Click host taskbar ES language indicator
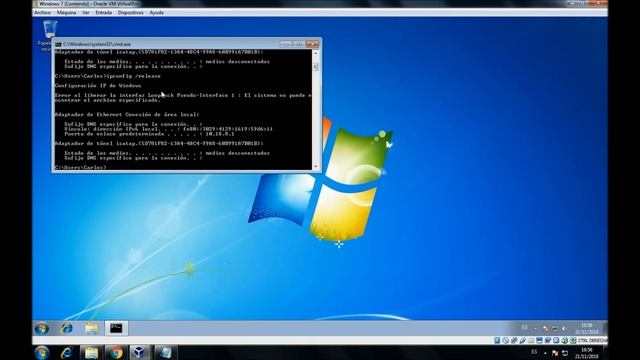Screen dimensions: 640x360 point(534,352)
